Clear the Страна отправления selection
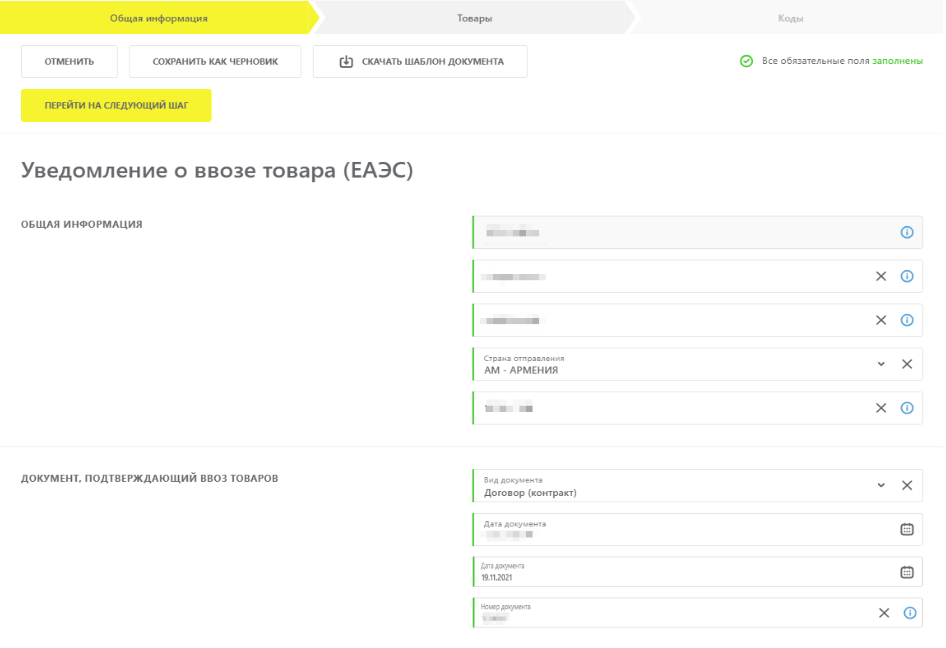 point(907,364)
